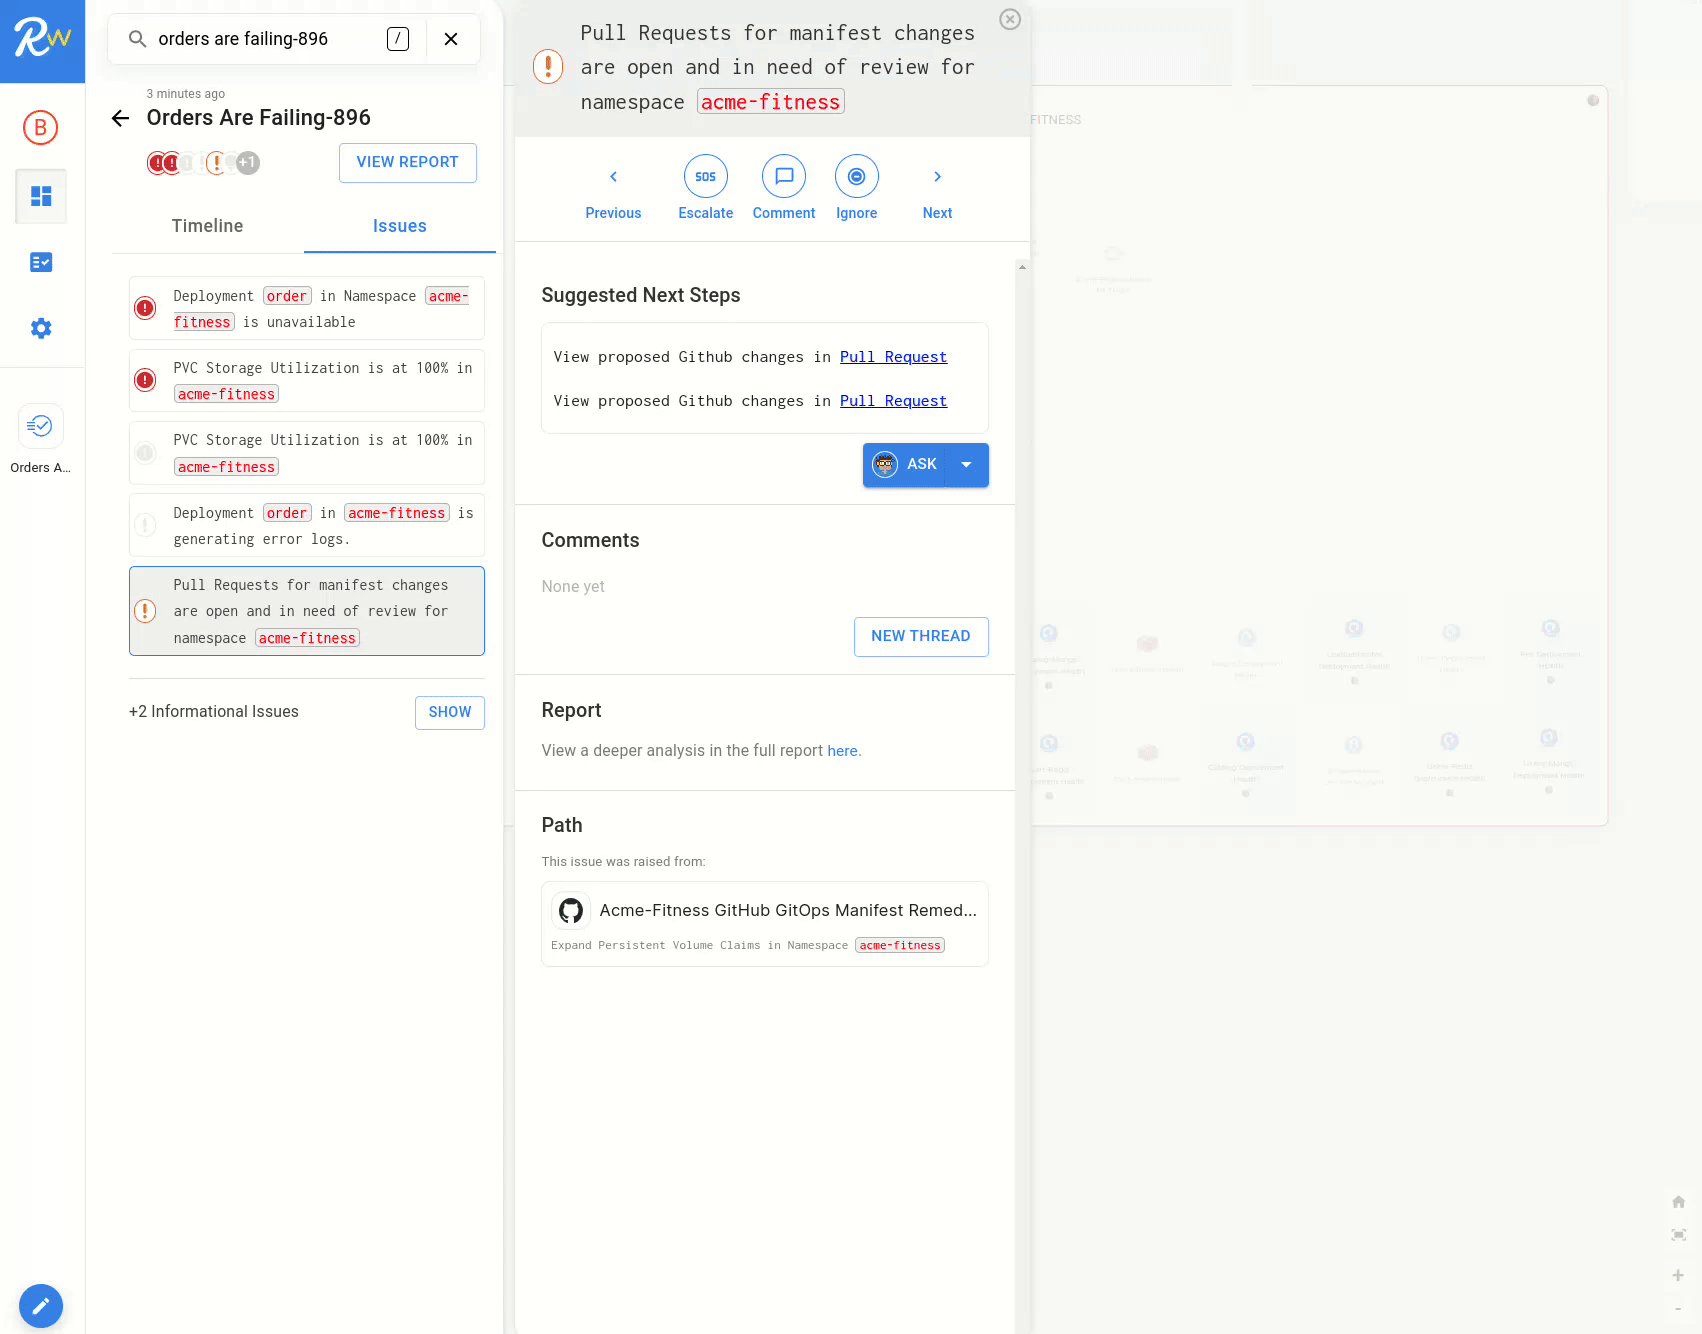Open Settings via the gear icon
This screenshot has width=1702, height=1334.
click(x=41, y=328)
